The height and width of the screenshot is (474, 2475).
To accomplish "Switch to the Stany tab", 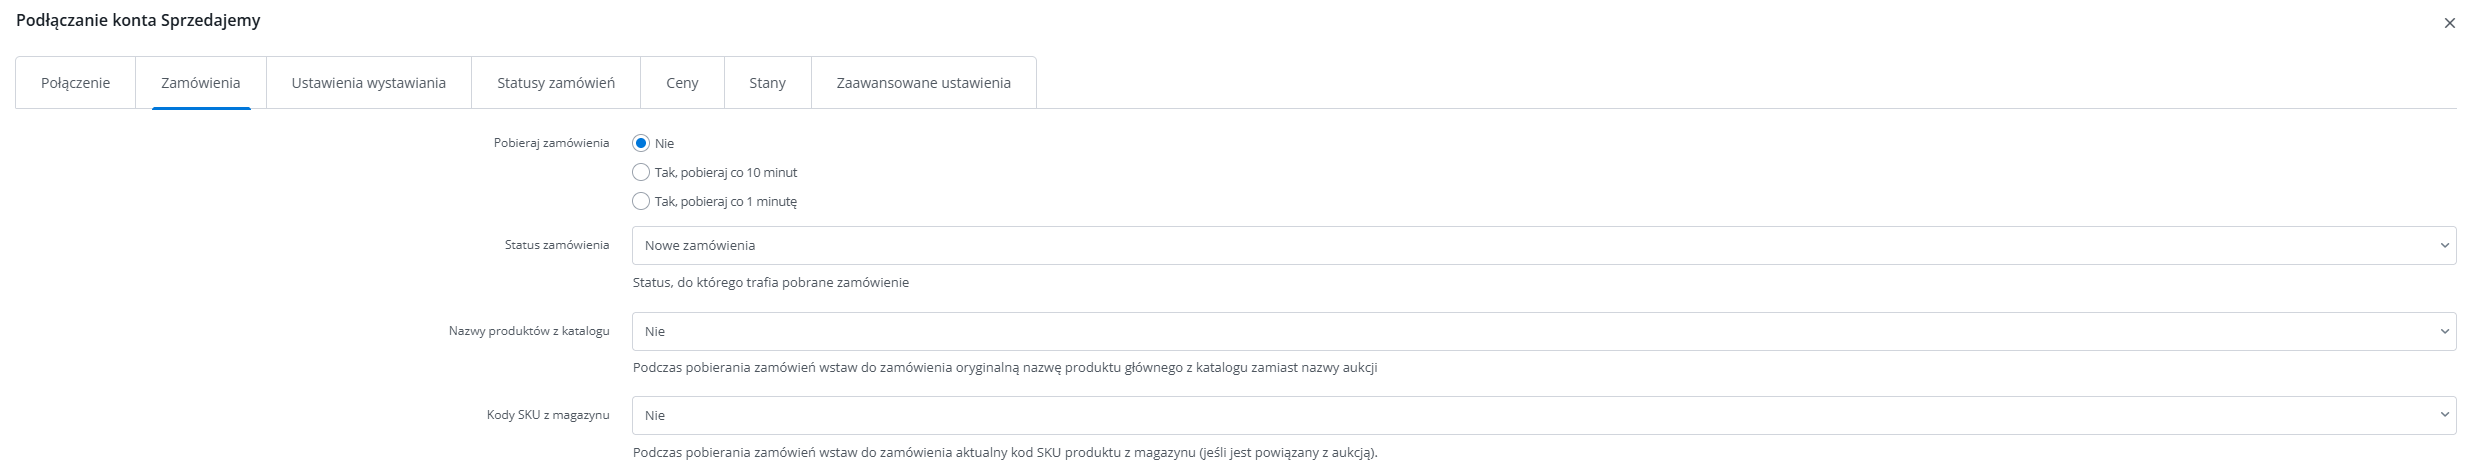I will coord(767,83).
